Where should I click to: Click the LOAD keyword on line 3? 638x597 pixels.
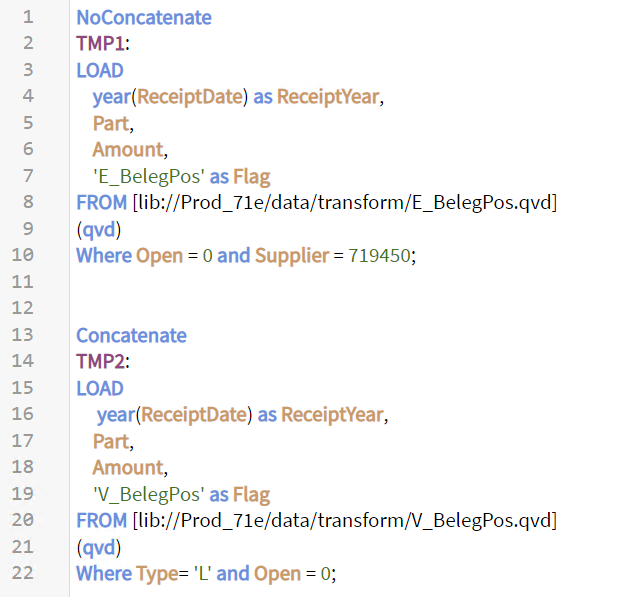pyautogui.click(x=100, y=70)
